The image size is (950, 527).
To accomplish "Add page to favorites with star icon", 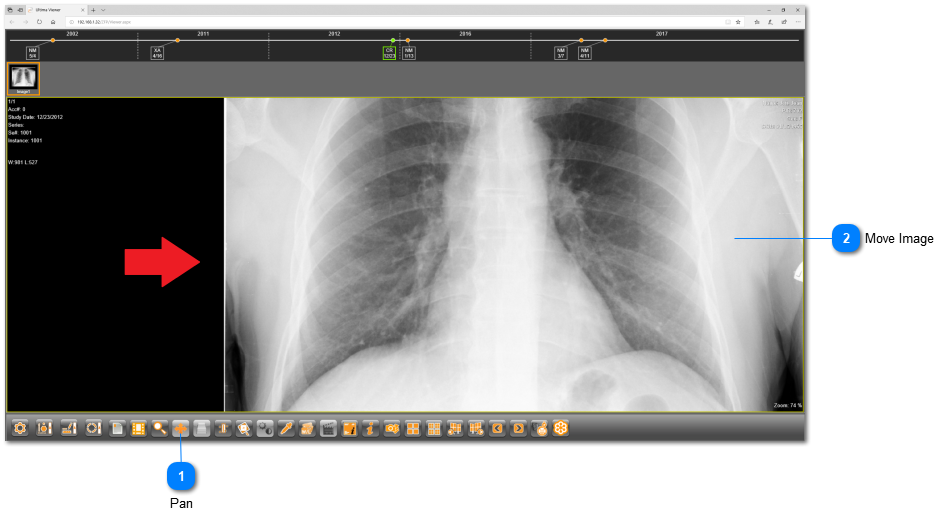I will 738,22.
